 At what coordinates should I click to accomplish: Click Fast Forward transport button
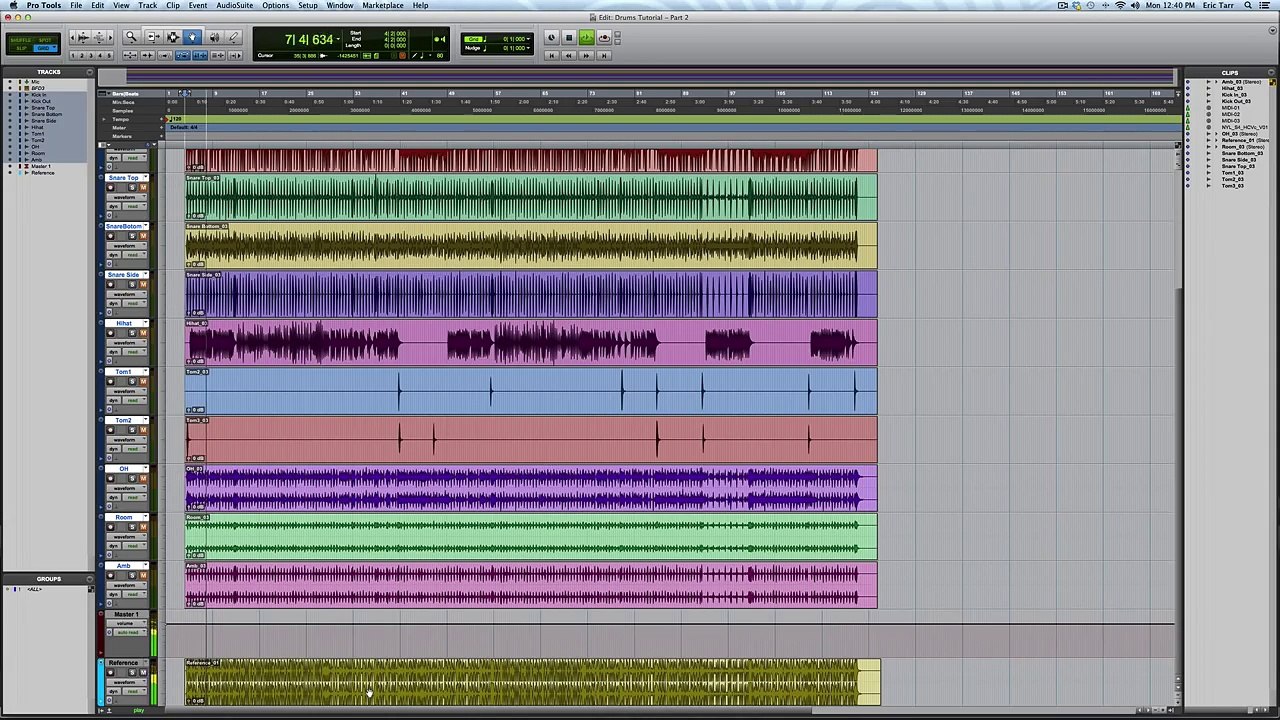[587, 56]
